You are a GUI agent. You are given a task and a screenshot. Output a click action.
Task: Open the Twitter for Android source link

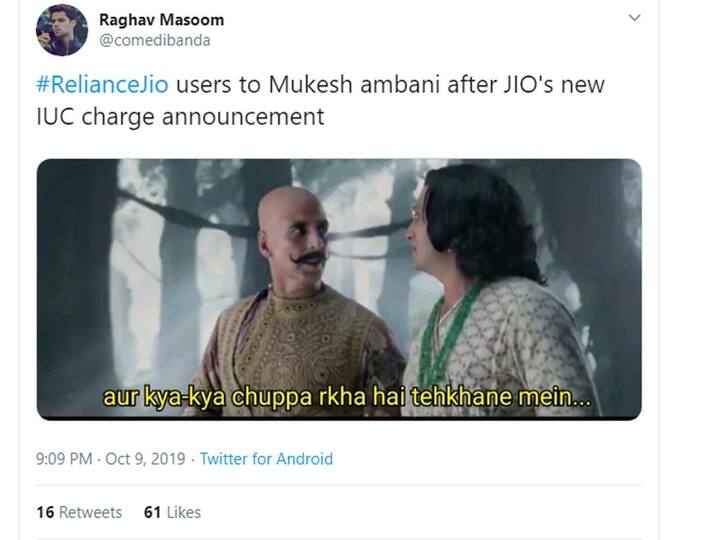tap(266, 459)
